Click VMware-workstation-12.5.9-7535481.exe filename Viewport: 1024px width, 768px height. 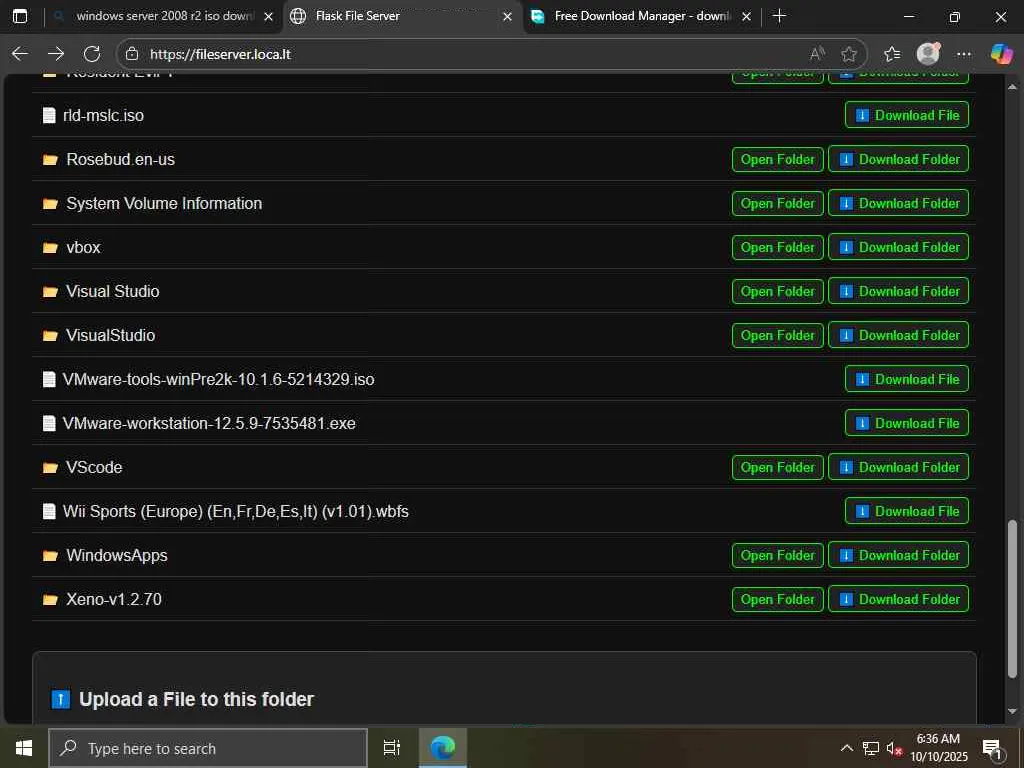[x=209, y=423]
